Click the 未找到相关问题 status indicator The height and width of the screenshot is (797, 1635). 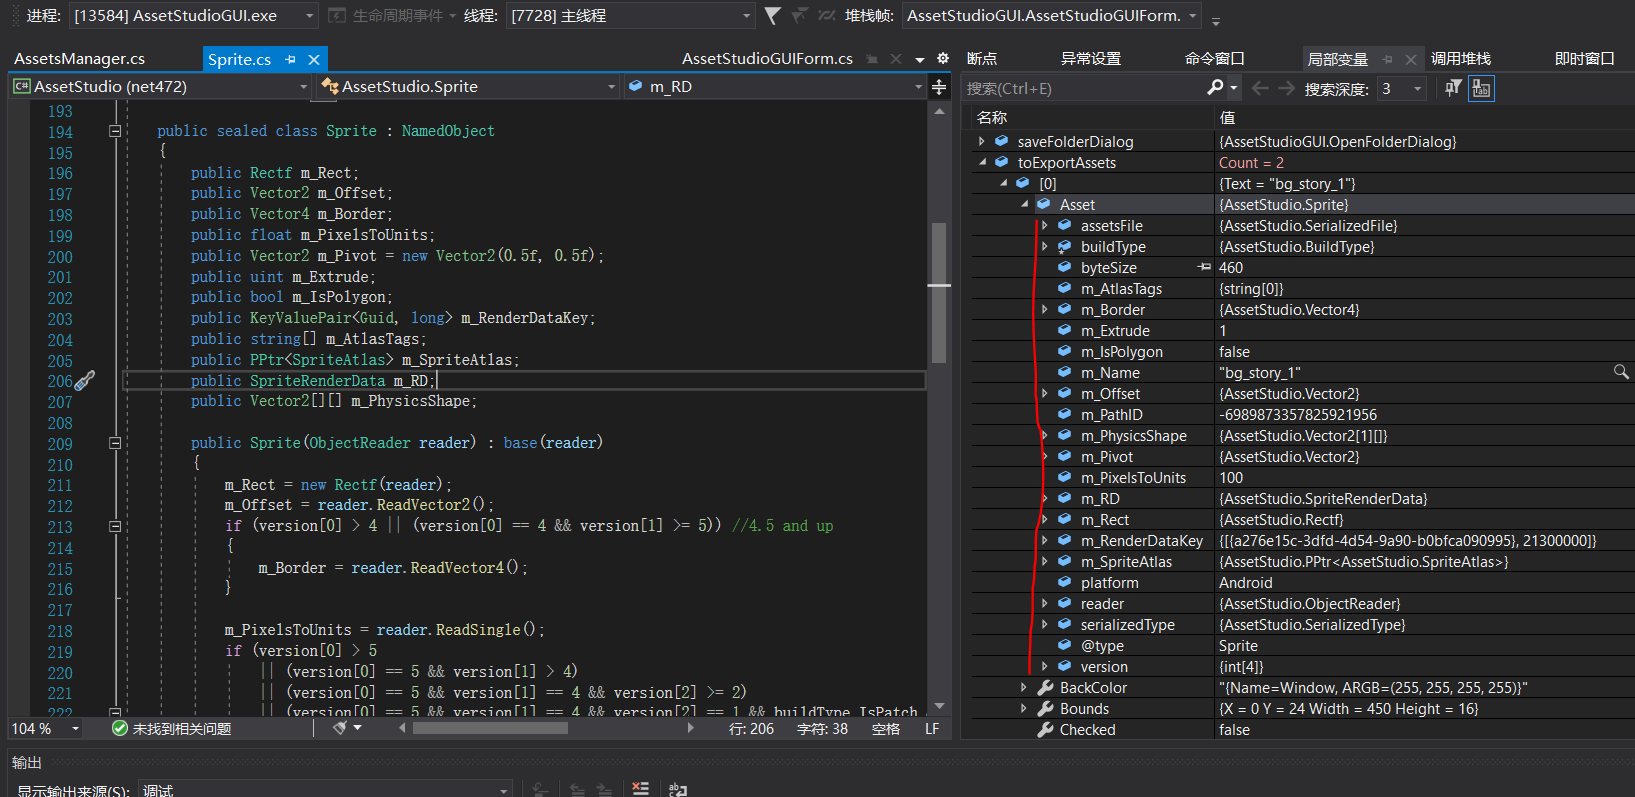click(x=171, y=729)
